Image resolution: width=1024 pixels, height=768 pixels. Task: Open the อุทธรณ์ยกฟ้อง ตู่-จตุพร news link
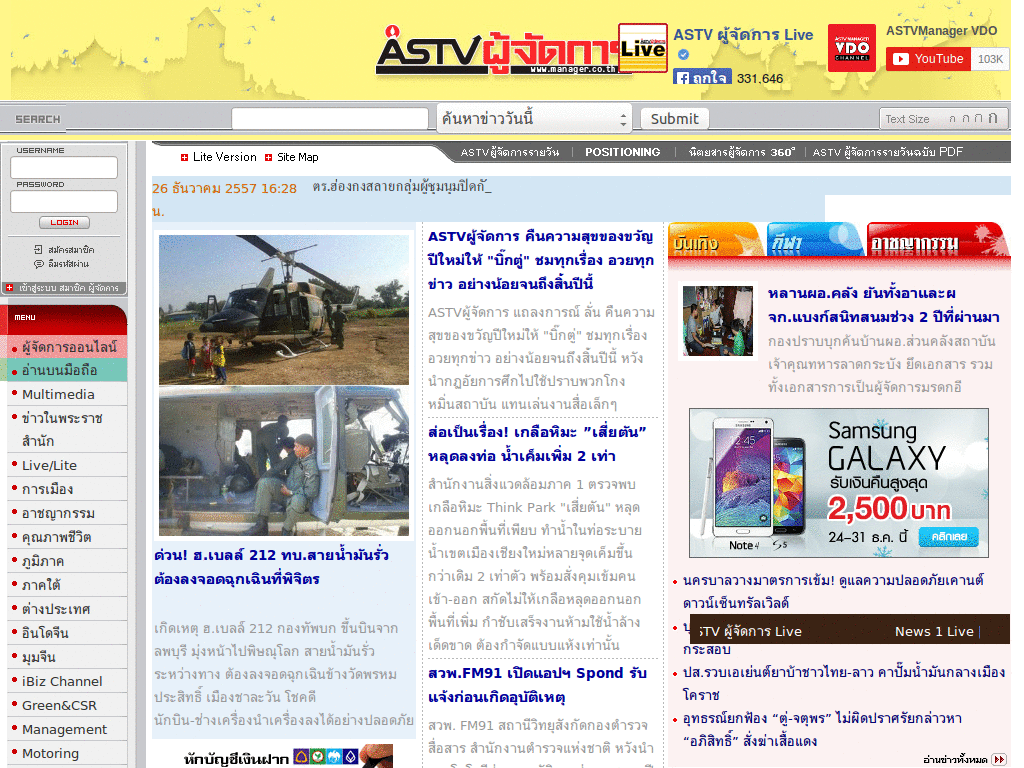pos(822,729)
